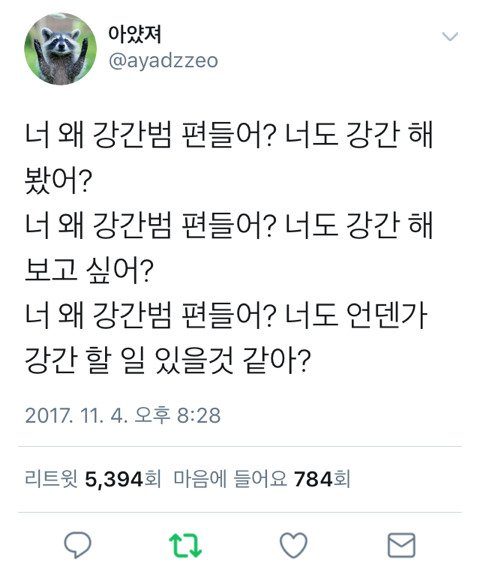Click the tweet line reading 보고 싶어?
Viewport: 480px width, 565px height.
pos(89,270)
